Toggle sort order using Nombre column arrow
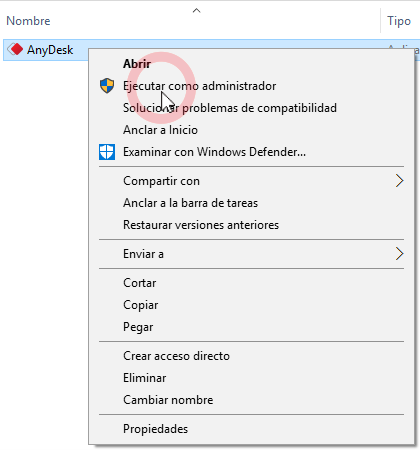 [197, 11]
